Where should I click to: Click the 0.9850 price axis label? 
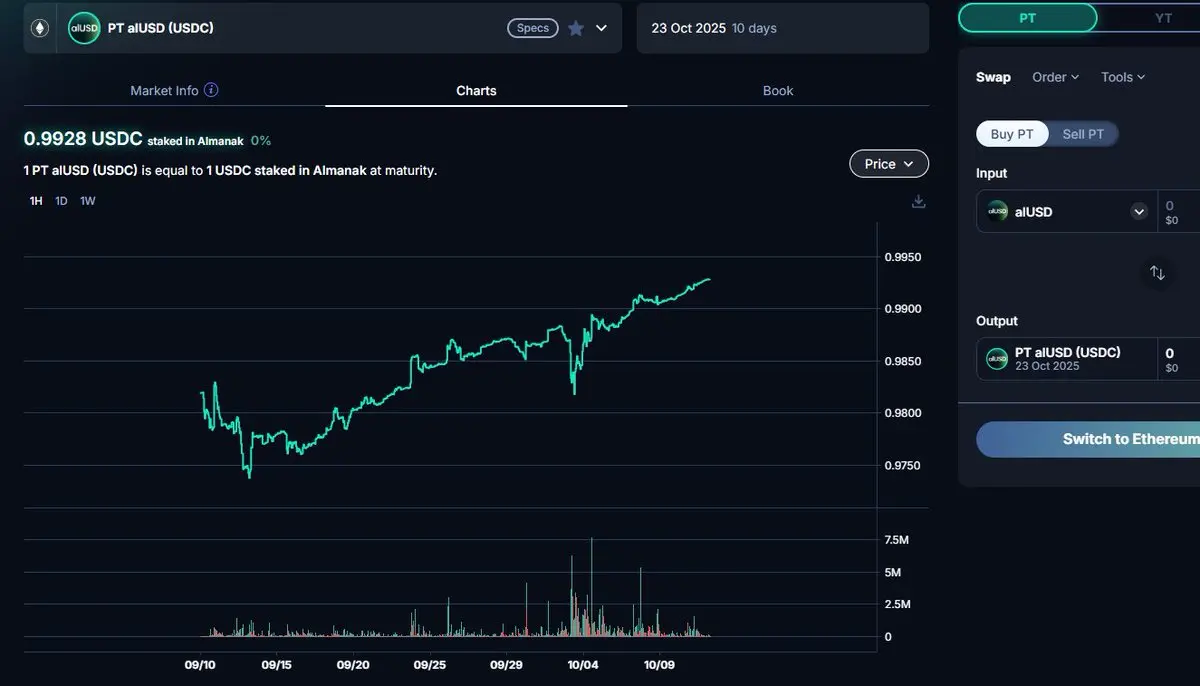point(903,361)
